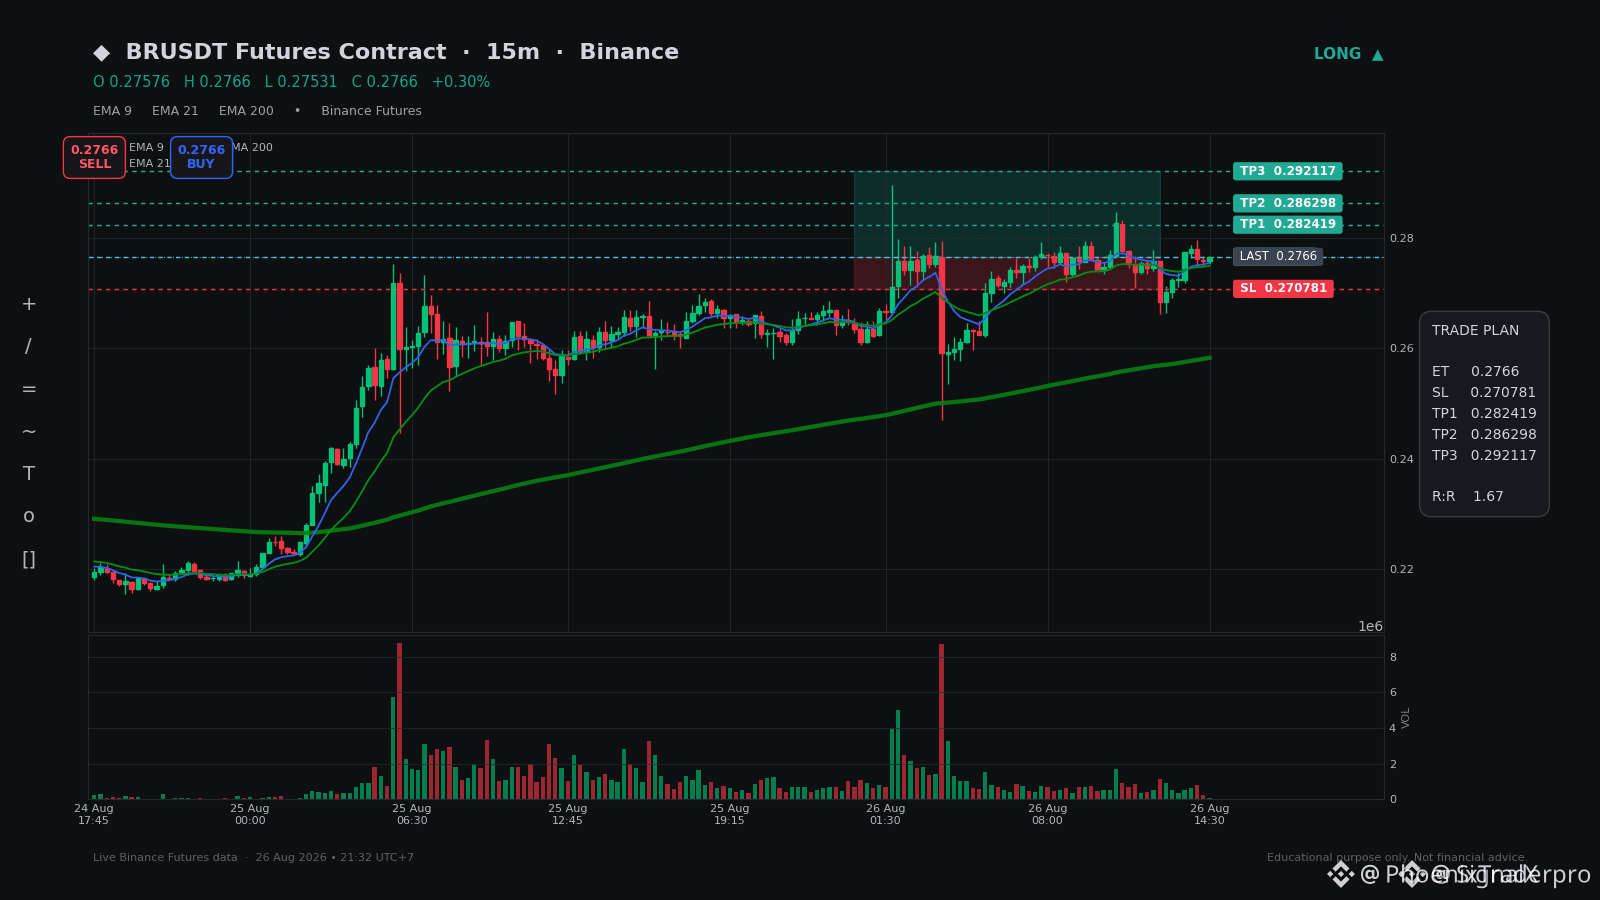Image resolution: width=1600 pixels, height=900 pixels.
Task: Select the T text annotation tool
Action: pyautogui.click(x=29, y=474)
